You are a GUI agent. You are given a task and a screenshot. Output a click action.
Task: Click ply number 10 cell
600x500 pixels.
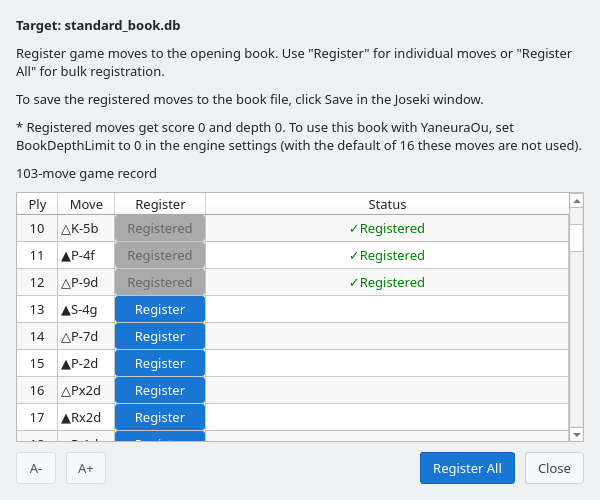(37, 228)
